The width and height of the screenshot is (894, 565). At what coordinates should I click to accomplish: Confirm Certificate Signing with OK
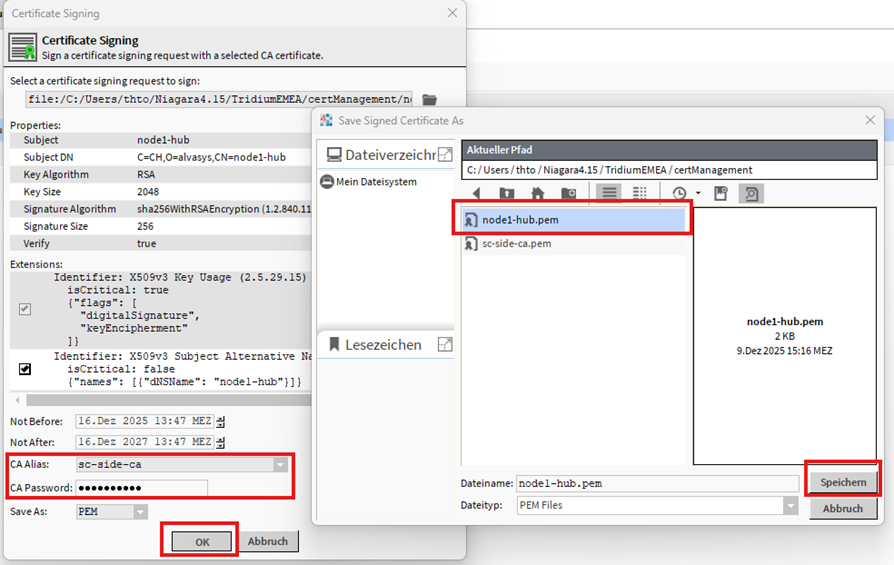coord(202,542)
